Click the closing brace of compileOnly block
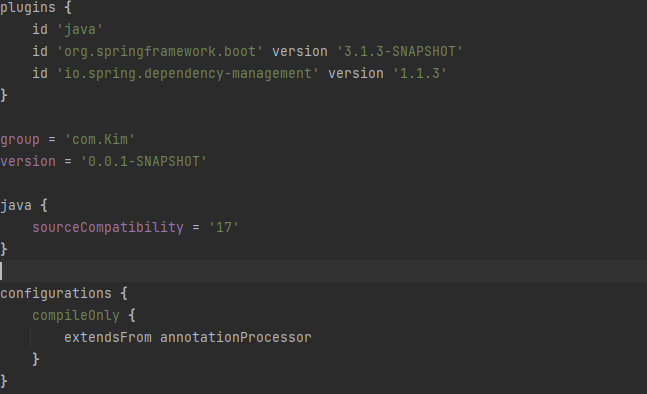Viewport: 647px width, 394px height. pyautogui.click(x=36, y=359)
